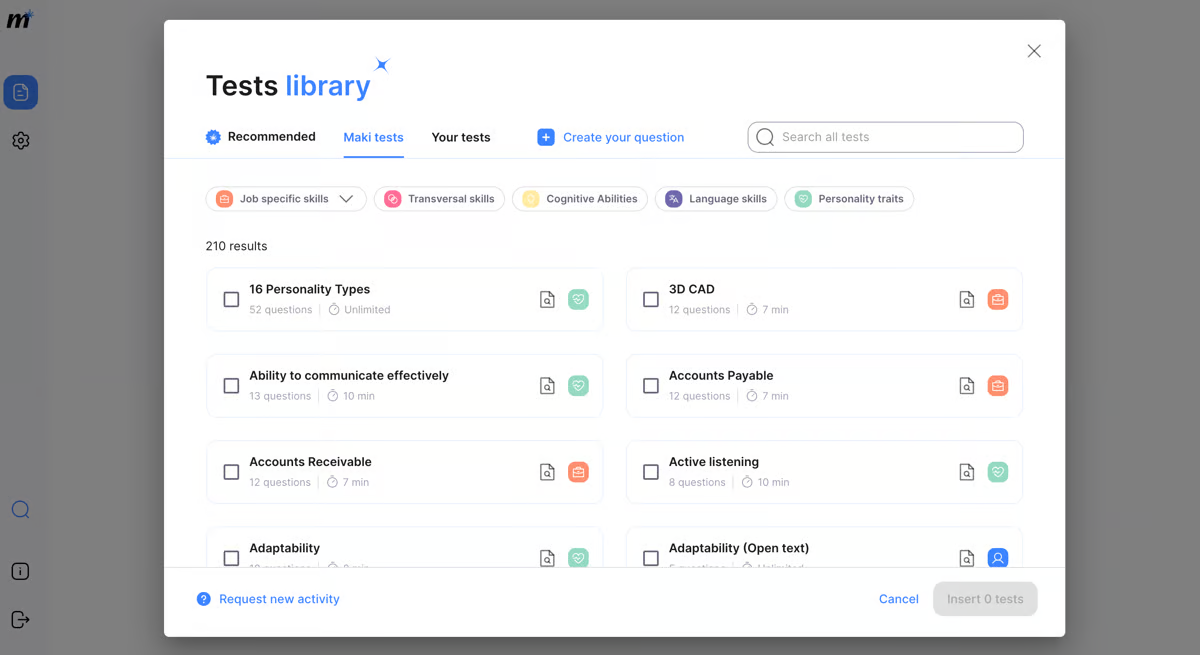Expand the Job specific skills dropdown
Viewport: 1200px width, 655px height.
[x=286, y=199]
